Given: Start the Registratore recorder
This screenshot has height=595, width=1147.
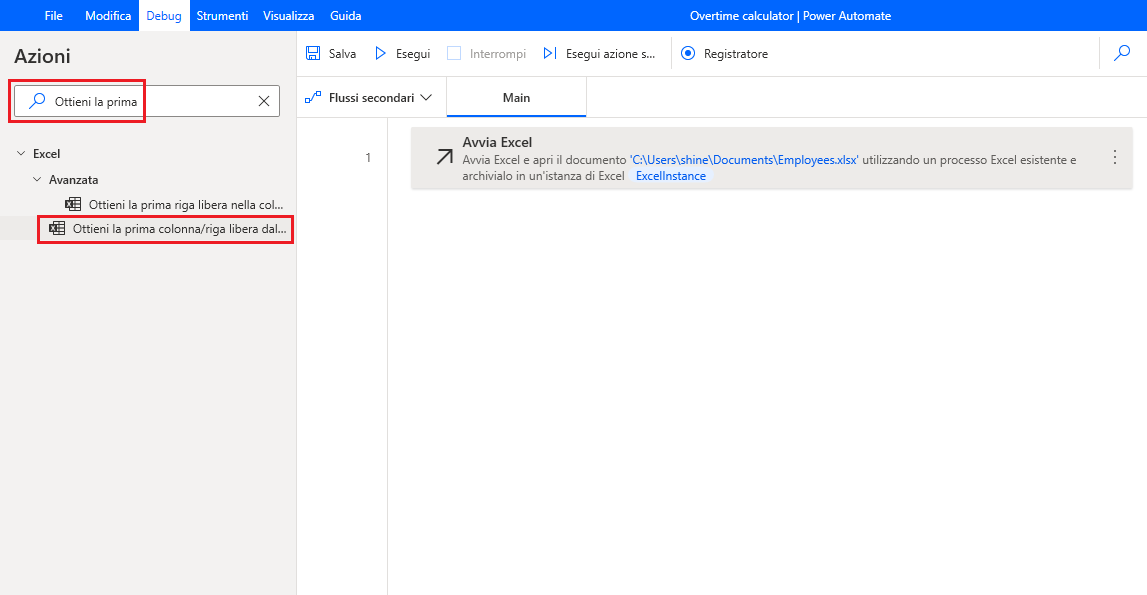Looking at the screenshot, I should point(689,53).
